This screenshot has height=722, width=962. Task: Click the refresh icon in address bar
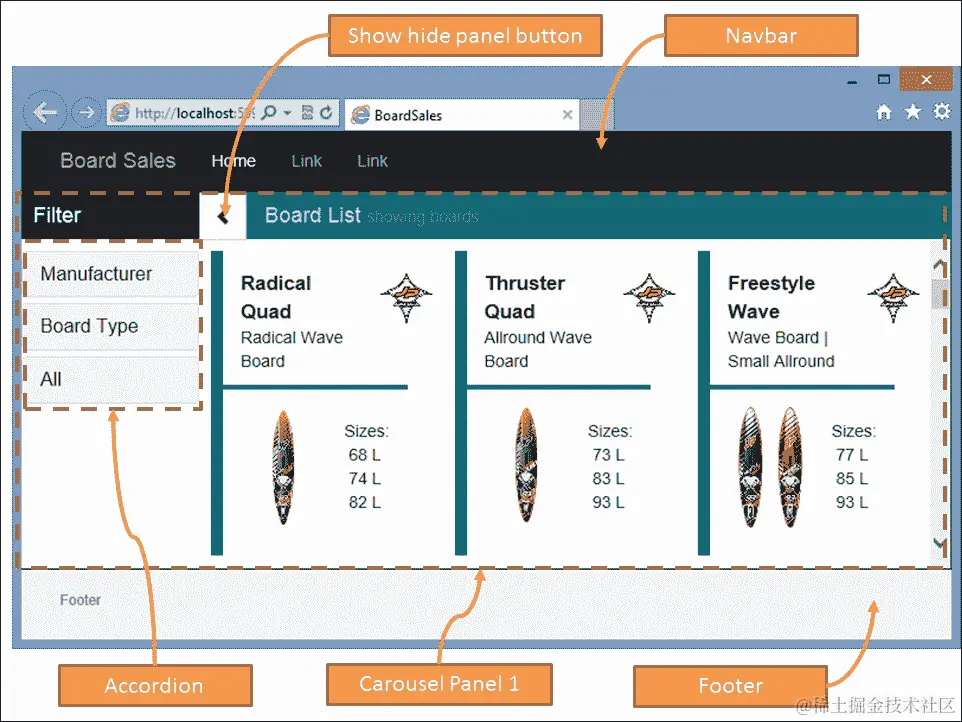coord(326,112)
